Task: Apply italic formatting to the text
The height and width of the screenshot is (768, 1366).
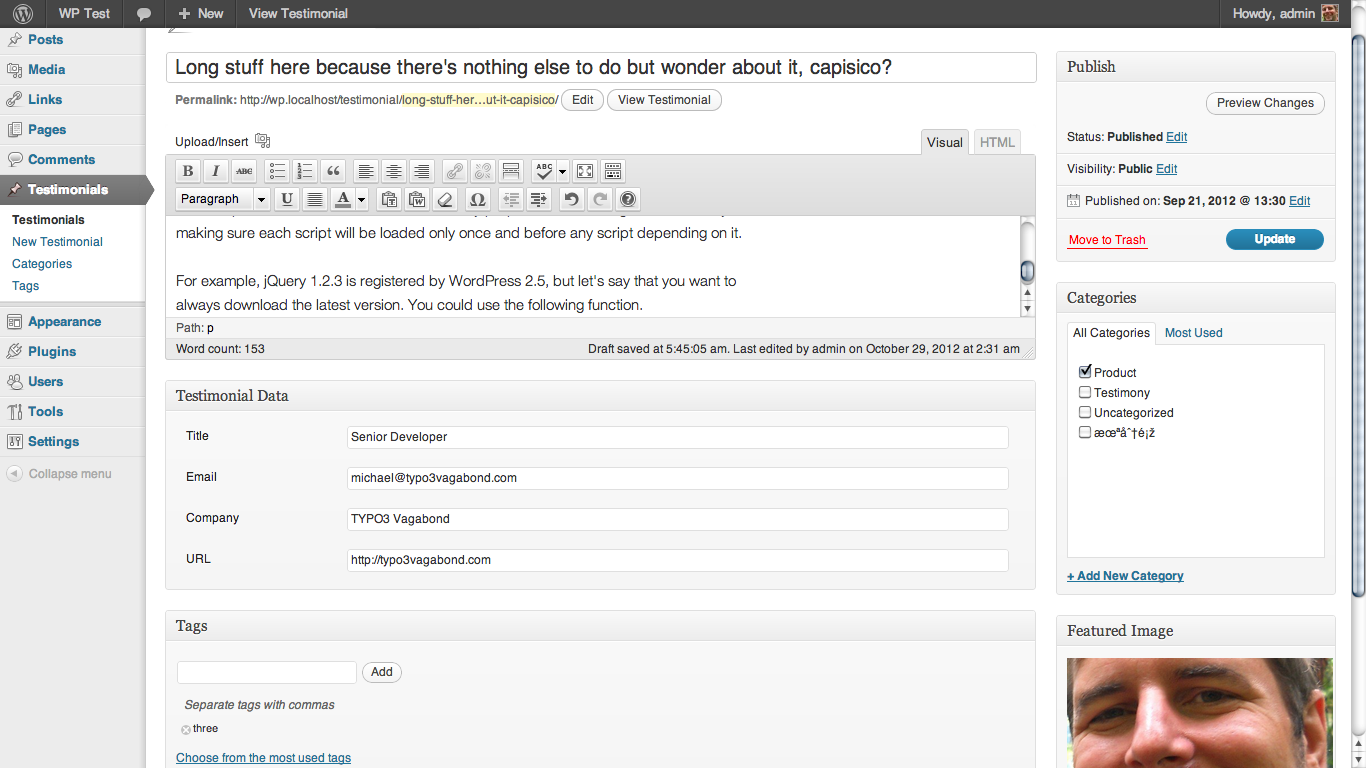Action: [x=215, y=171]
